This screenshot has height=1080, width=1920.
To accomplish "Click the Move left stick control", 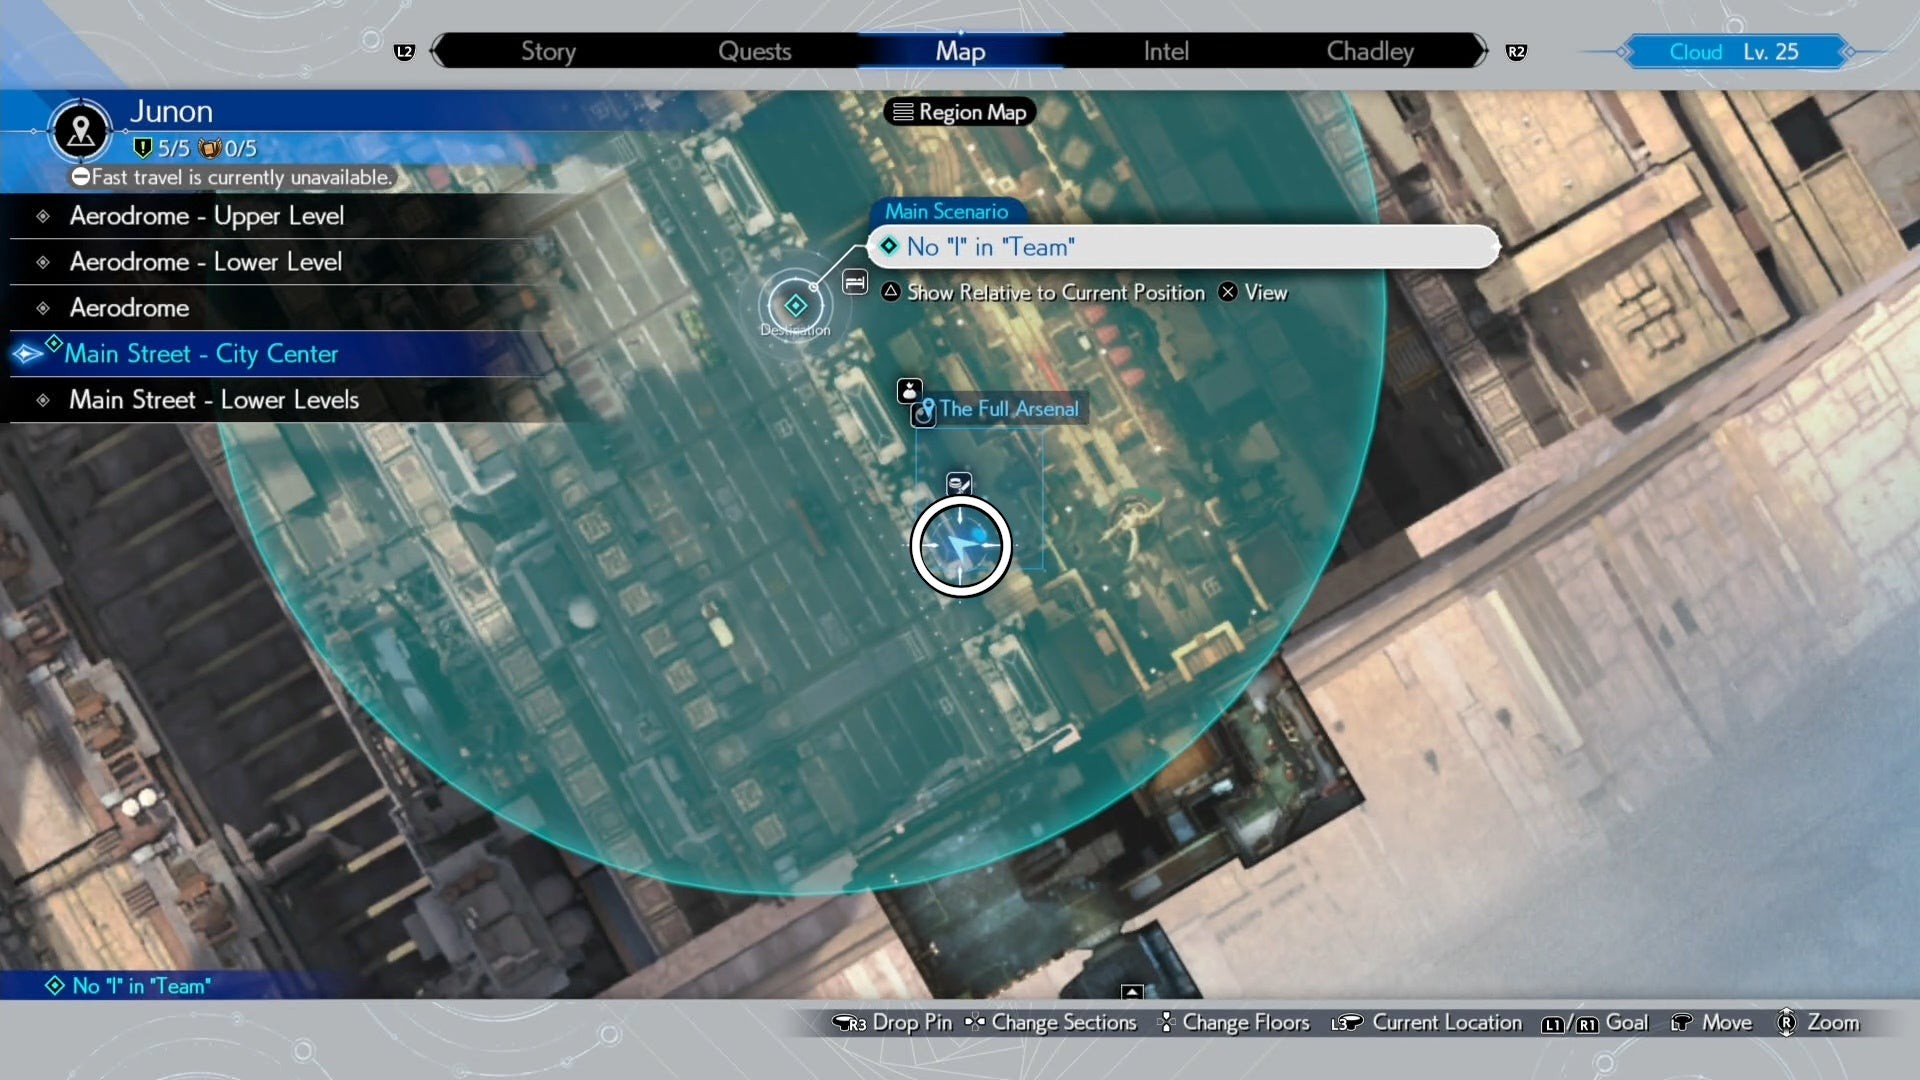I will tap(1711, 1022).
